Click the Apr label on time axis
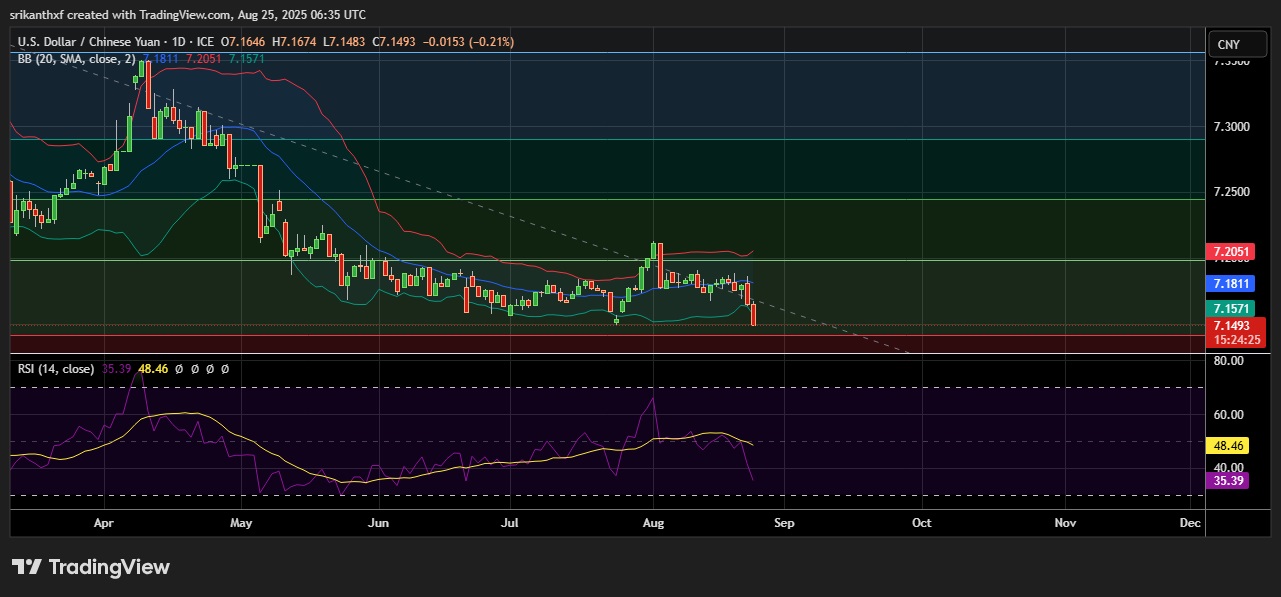Viewport: 1281px width, 597px height. [102, 522]
